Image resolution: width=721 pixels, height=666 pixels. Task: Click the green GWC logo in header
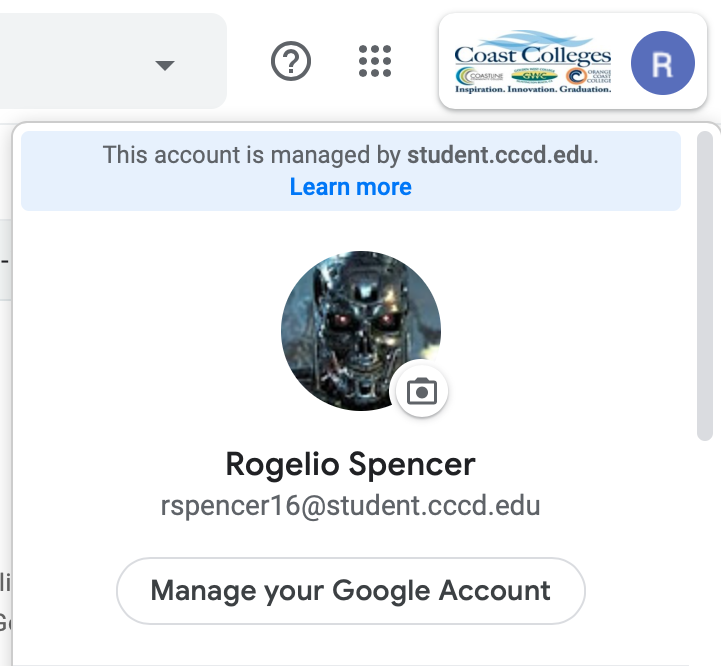[532, 76]
